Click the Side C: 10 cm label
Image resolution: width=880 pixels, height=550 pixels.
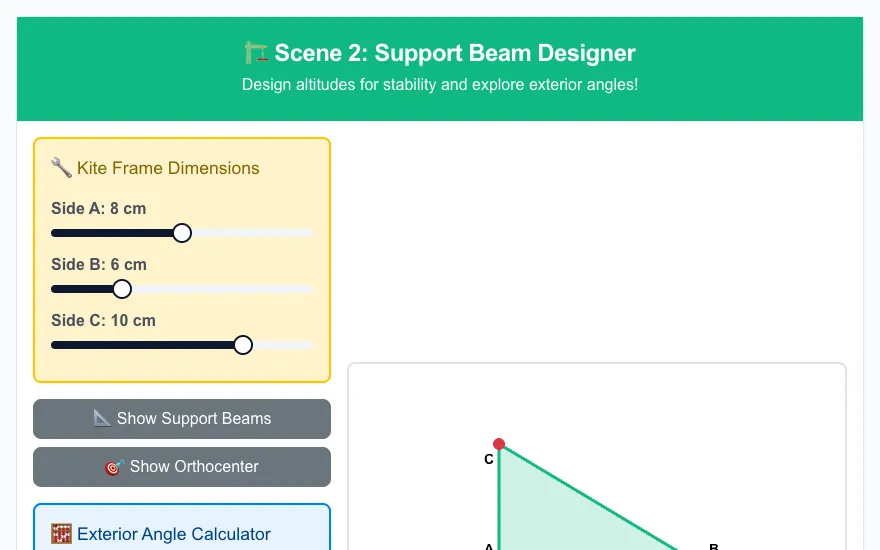click(x=103, y=320)
